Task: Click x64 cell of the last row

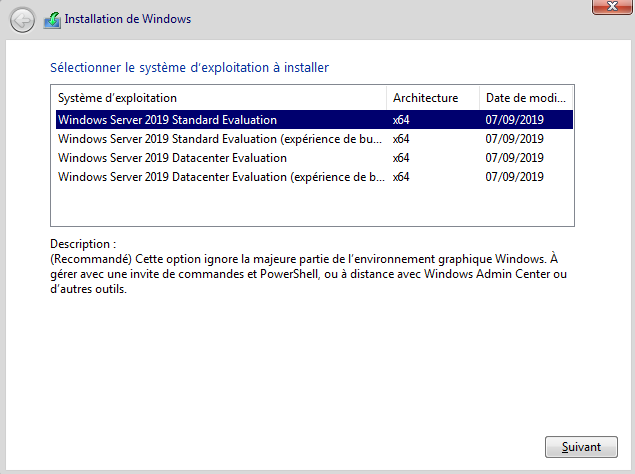Action: pyautogui.click(x=401, y=177)
